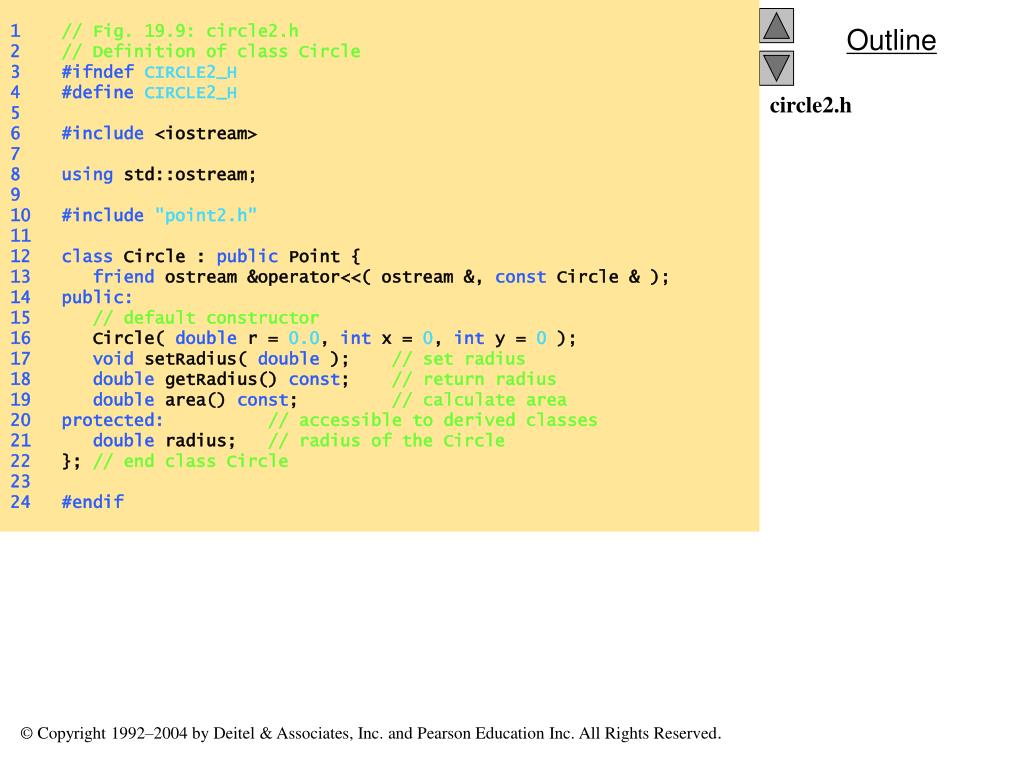Click the '// set radius' comment
The height and width of the screenshot is (768, 1024).
pyautogui.click(x=458, y=359)
